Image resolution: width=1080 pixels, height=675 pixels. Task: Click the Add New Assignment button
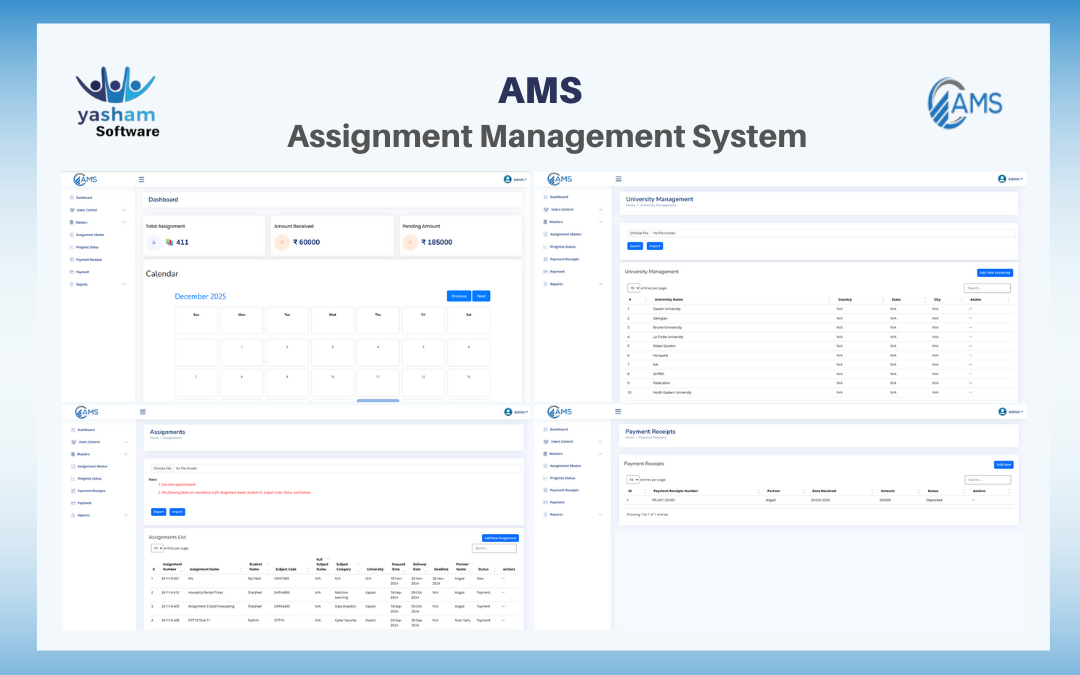(500, 538)
